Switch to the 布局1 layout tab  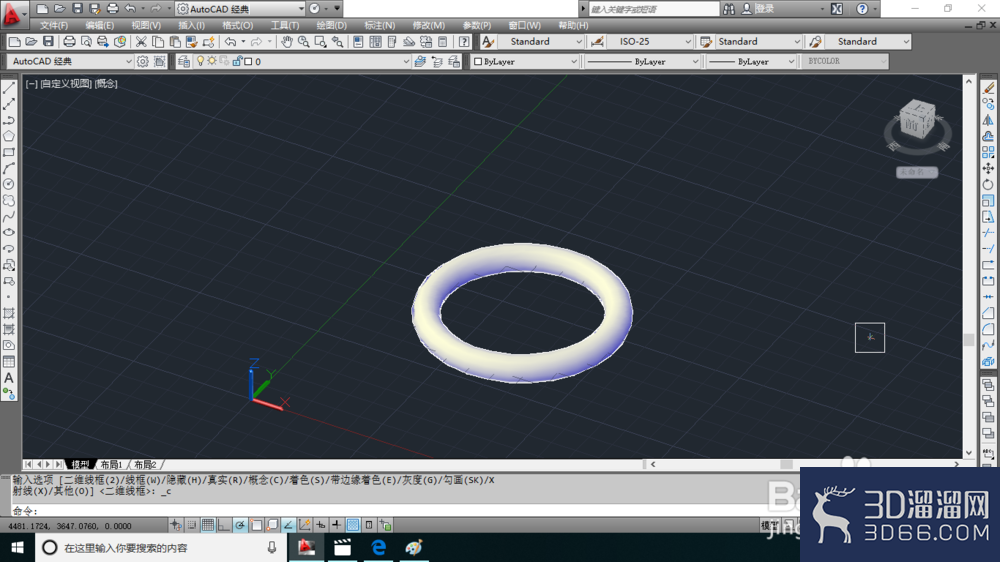[112, 465]
